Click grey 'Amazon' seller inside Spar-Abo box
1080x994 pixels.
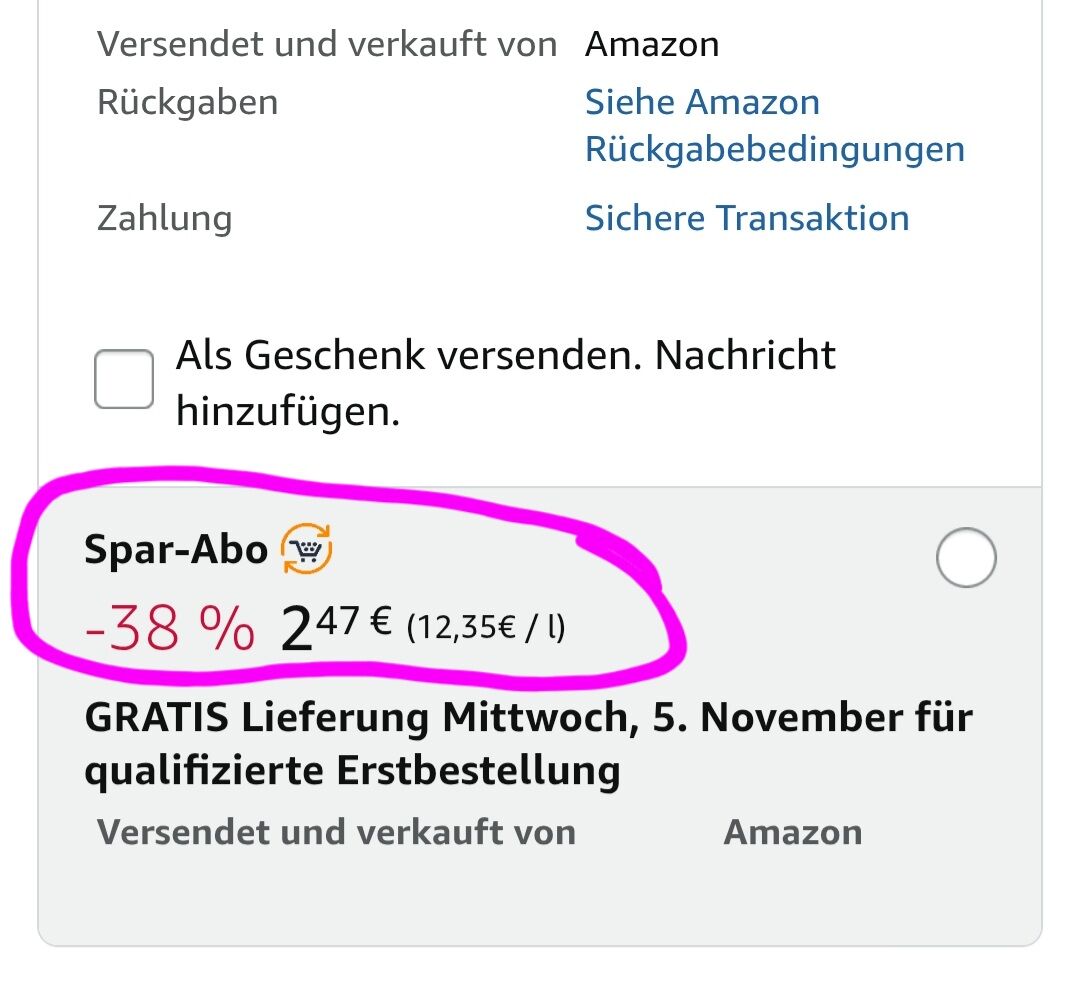click(x=792, y=832)
